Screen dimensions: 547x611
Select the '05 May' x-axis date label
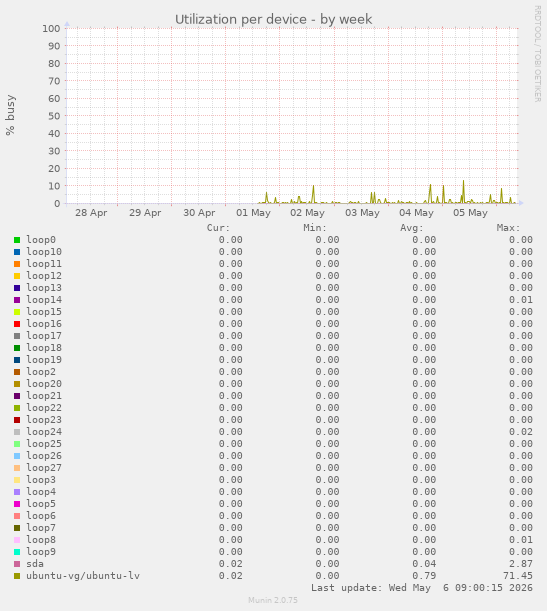click(x=470, y=213)
